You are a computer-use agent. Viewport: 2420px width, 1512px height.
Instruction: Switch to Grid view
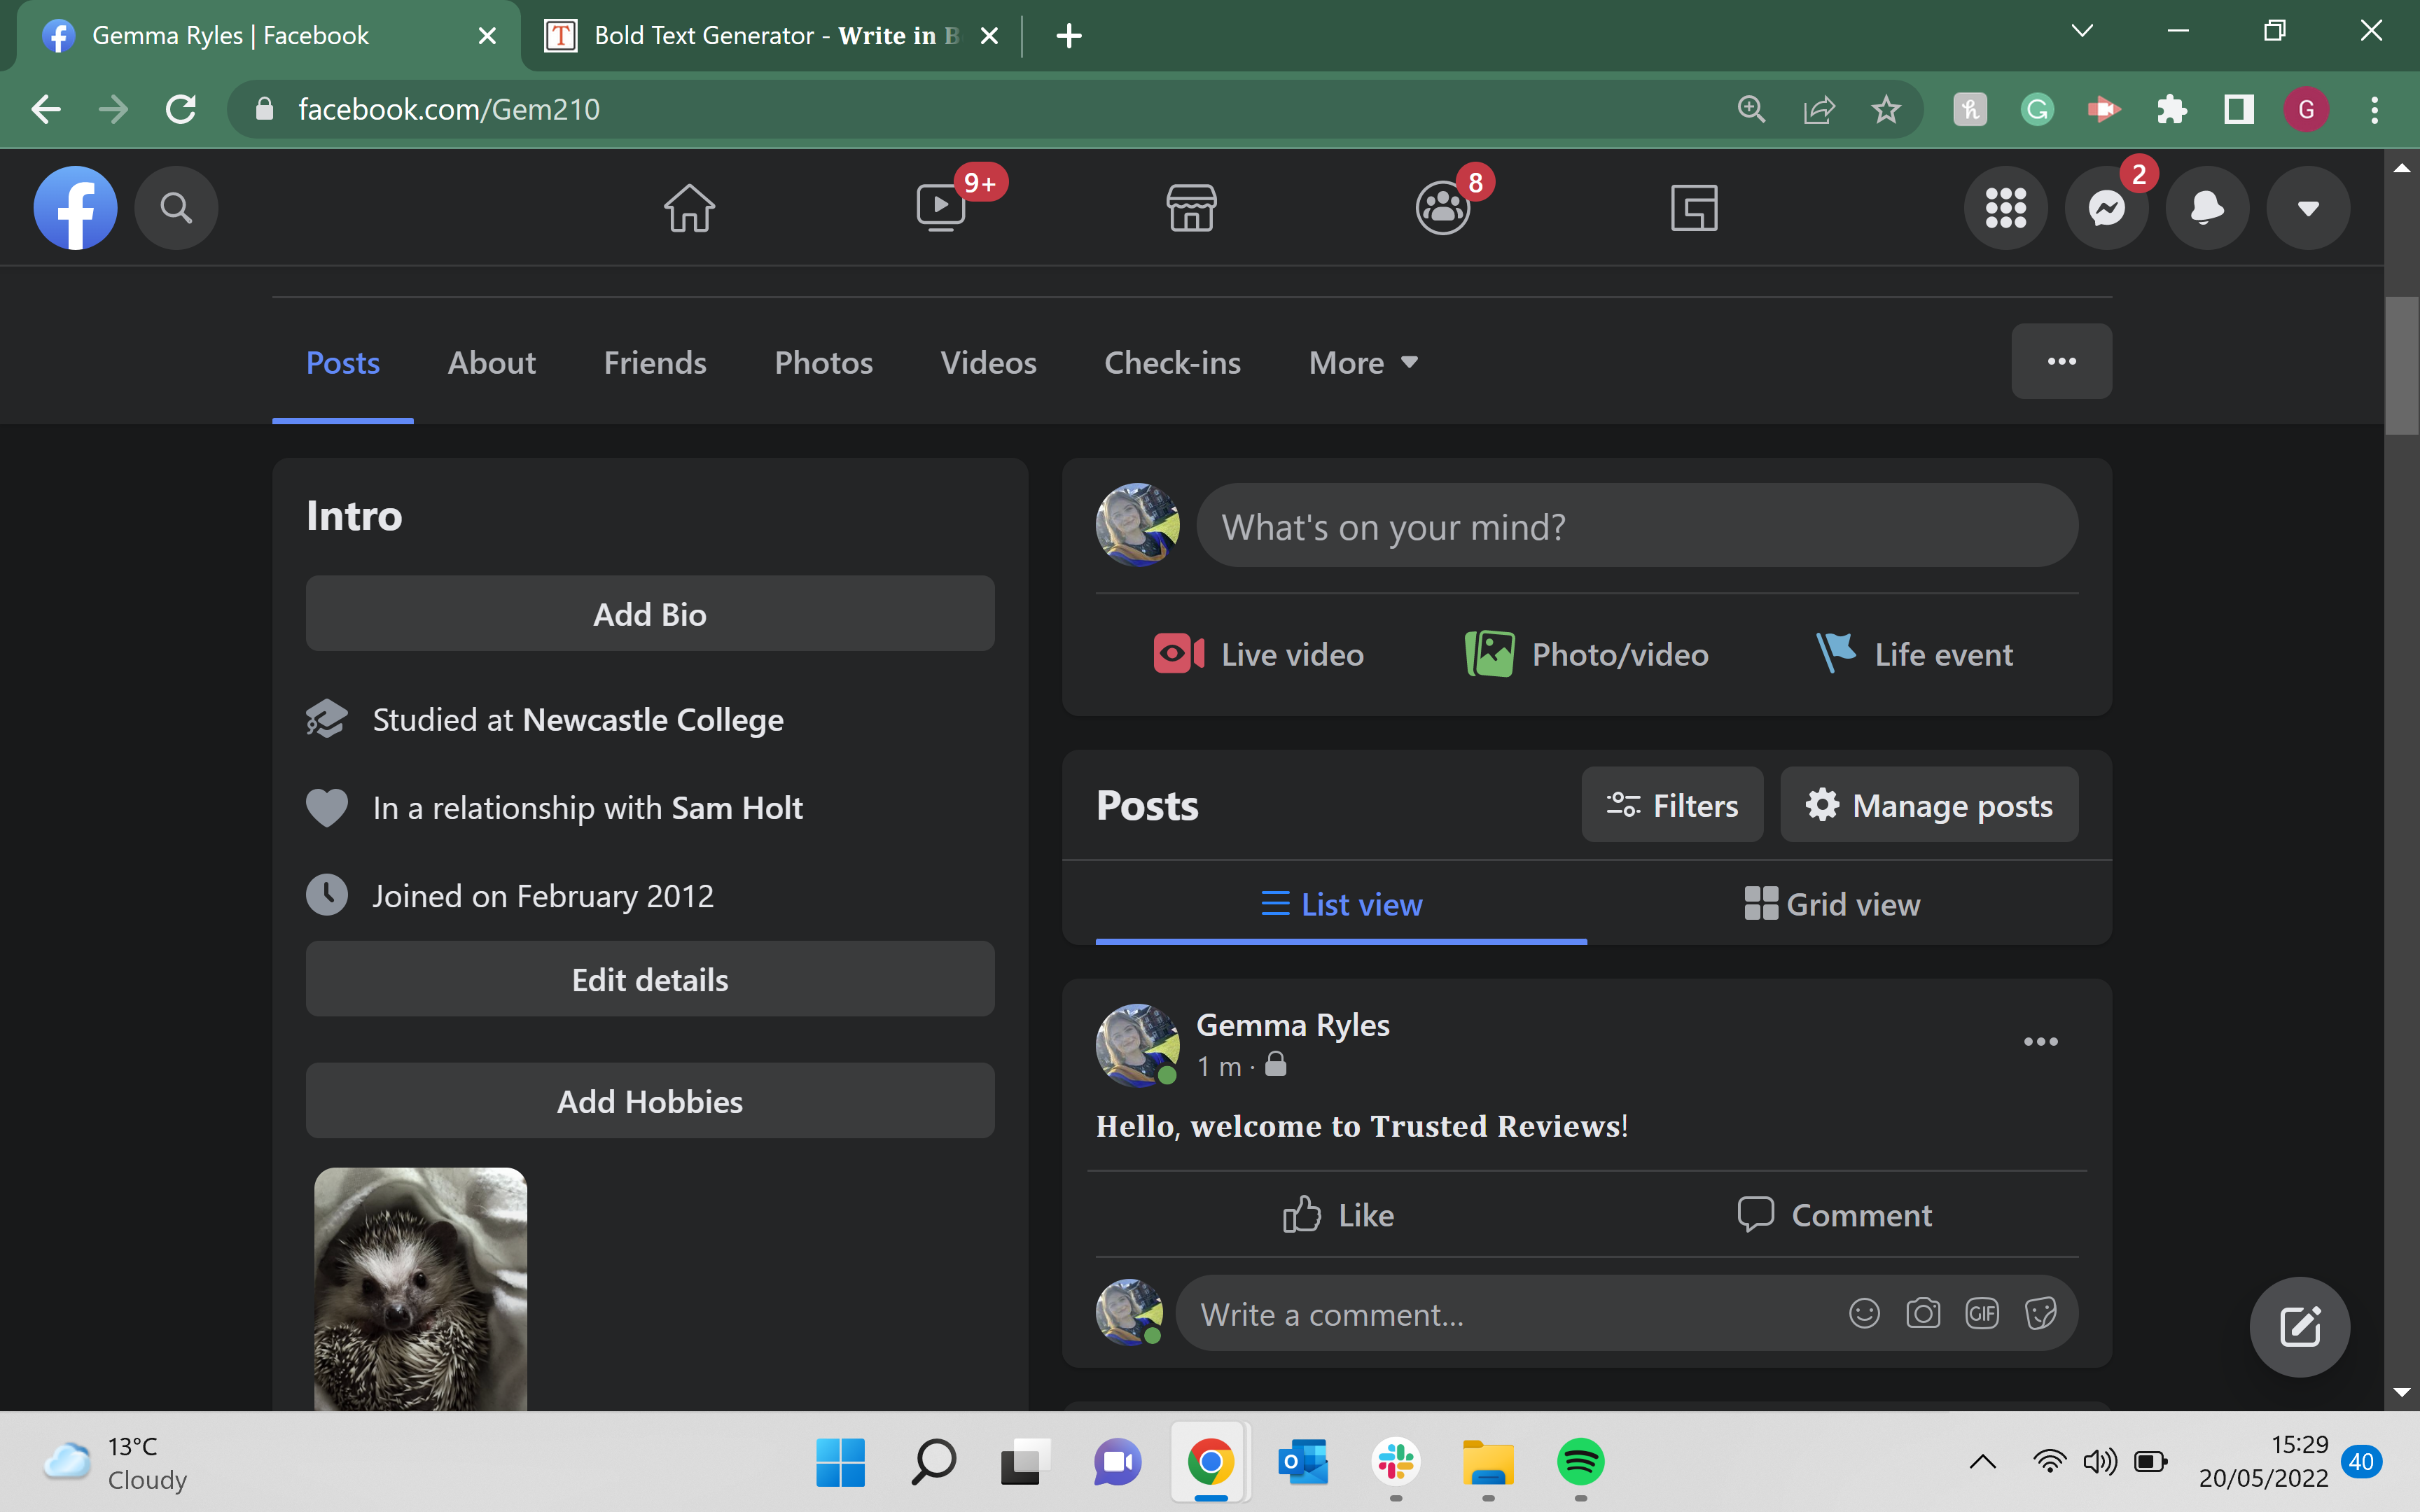click(x=1832, y=904)
